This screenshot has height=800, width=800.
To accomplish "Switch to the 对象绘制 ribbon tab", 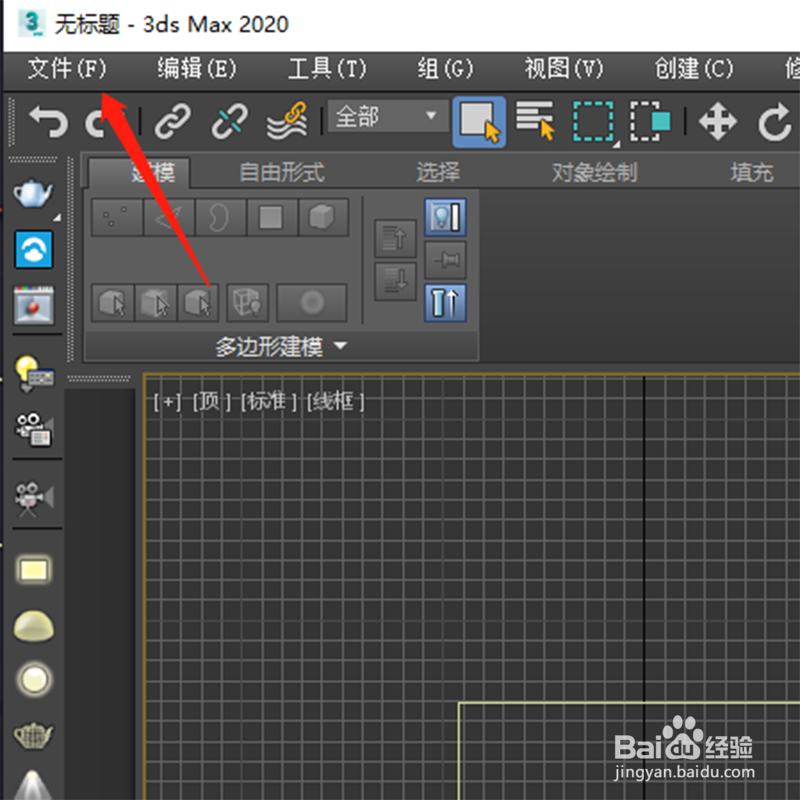I will (594, 172).
